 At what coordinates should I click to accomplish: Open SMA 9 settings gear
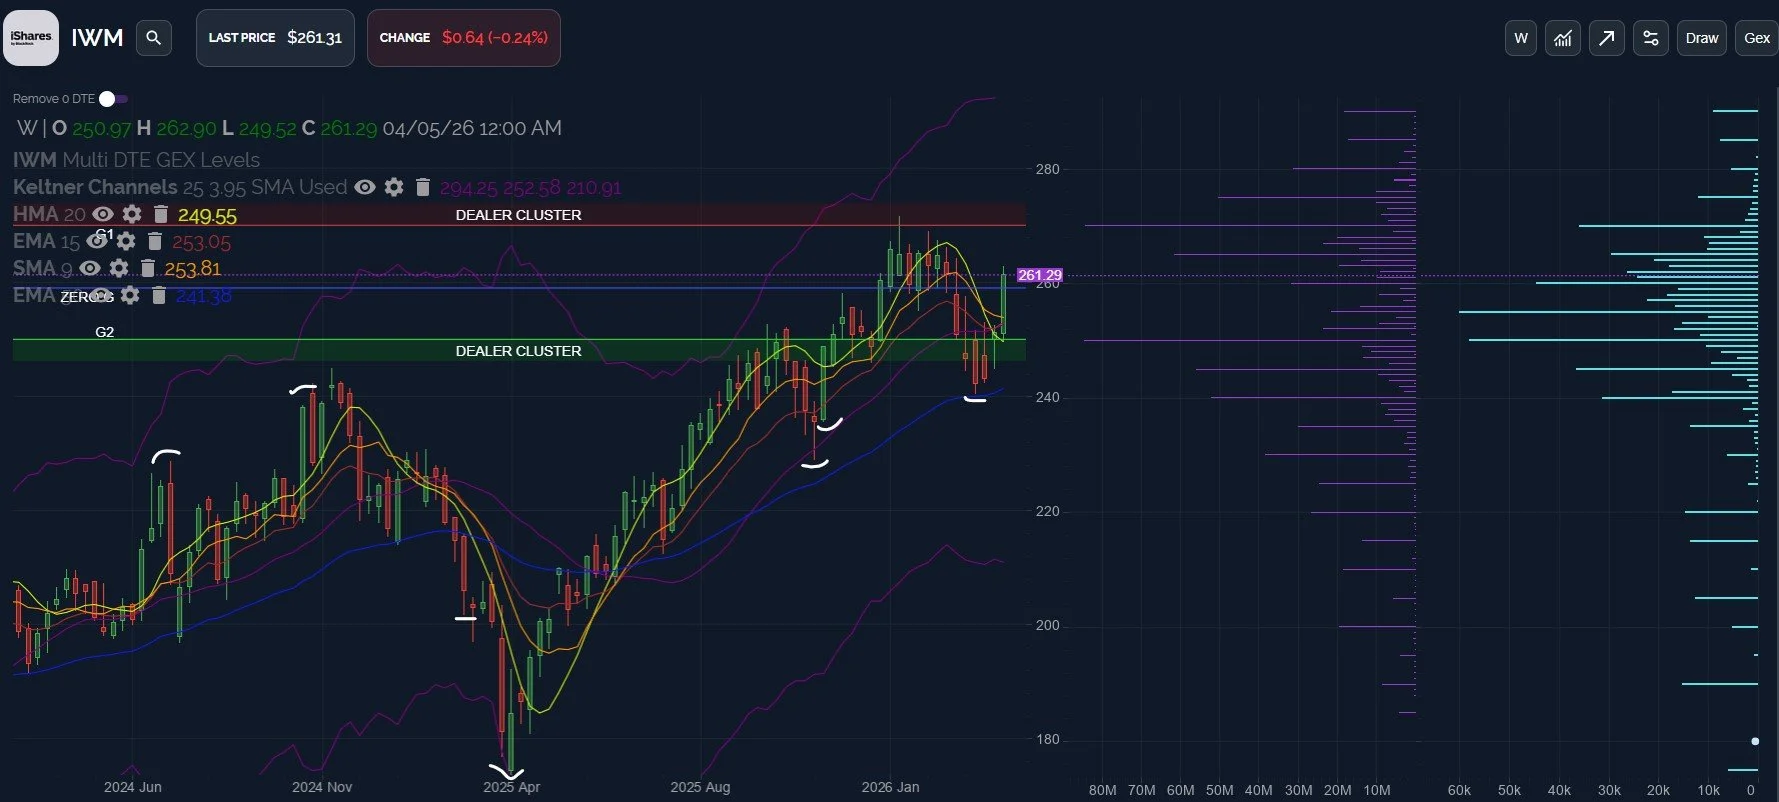pyautogui.click(x=119, y=268)
